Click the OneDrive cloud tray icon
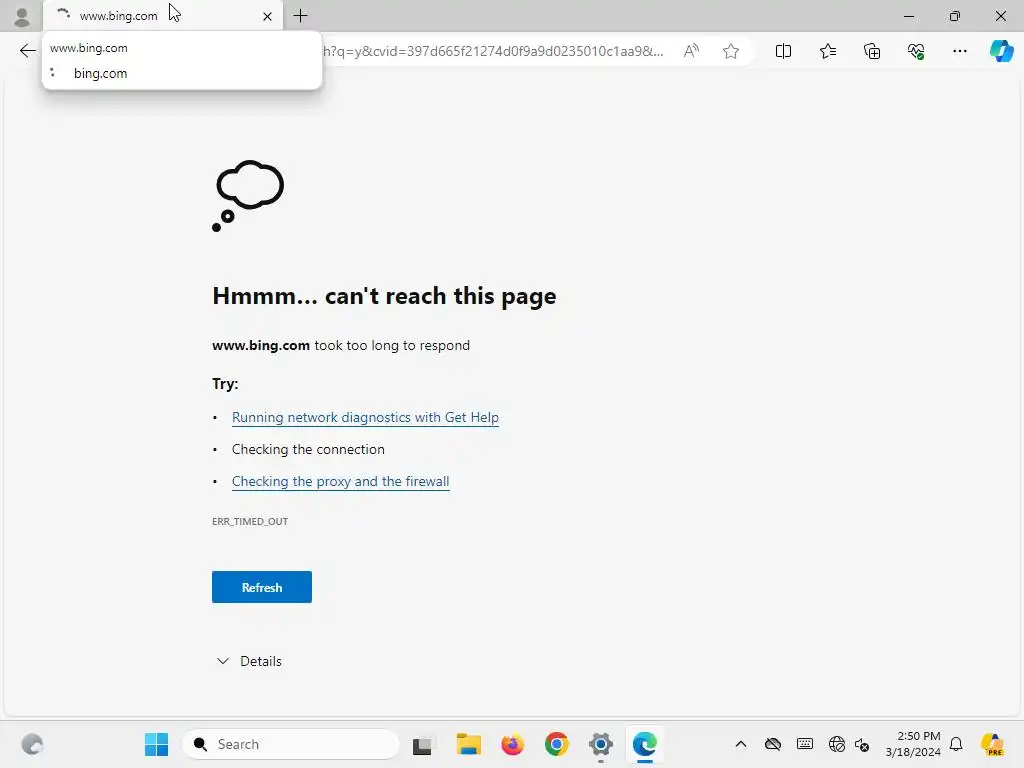The width and height of the screenshot is (1024, 768). [773, 744]
